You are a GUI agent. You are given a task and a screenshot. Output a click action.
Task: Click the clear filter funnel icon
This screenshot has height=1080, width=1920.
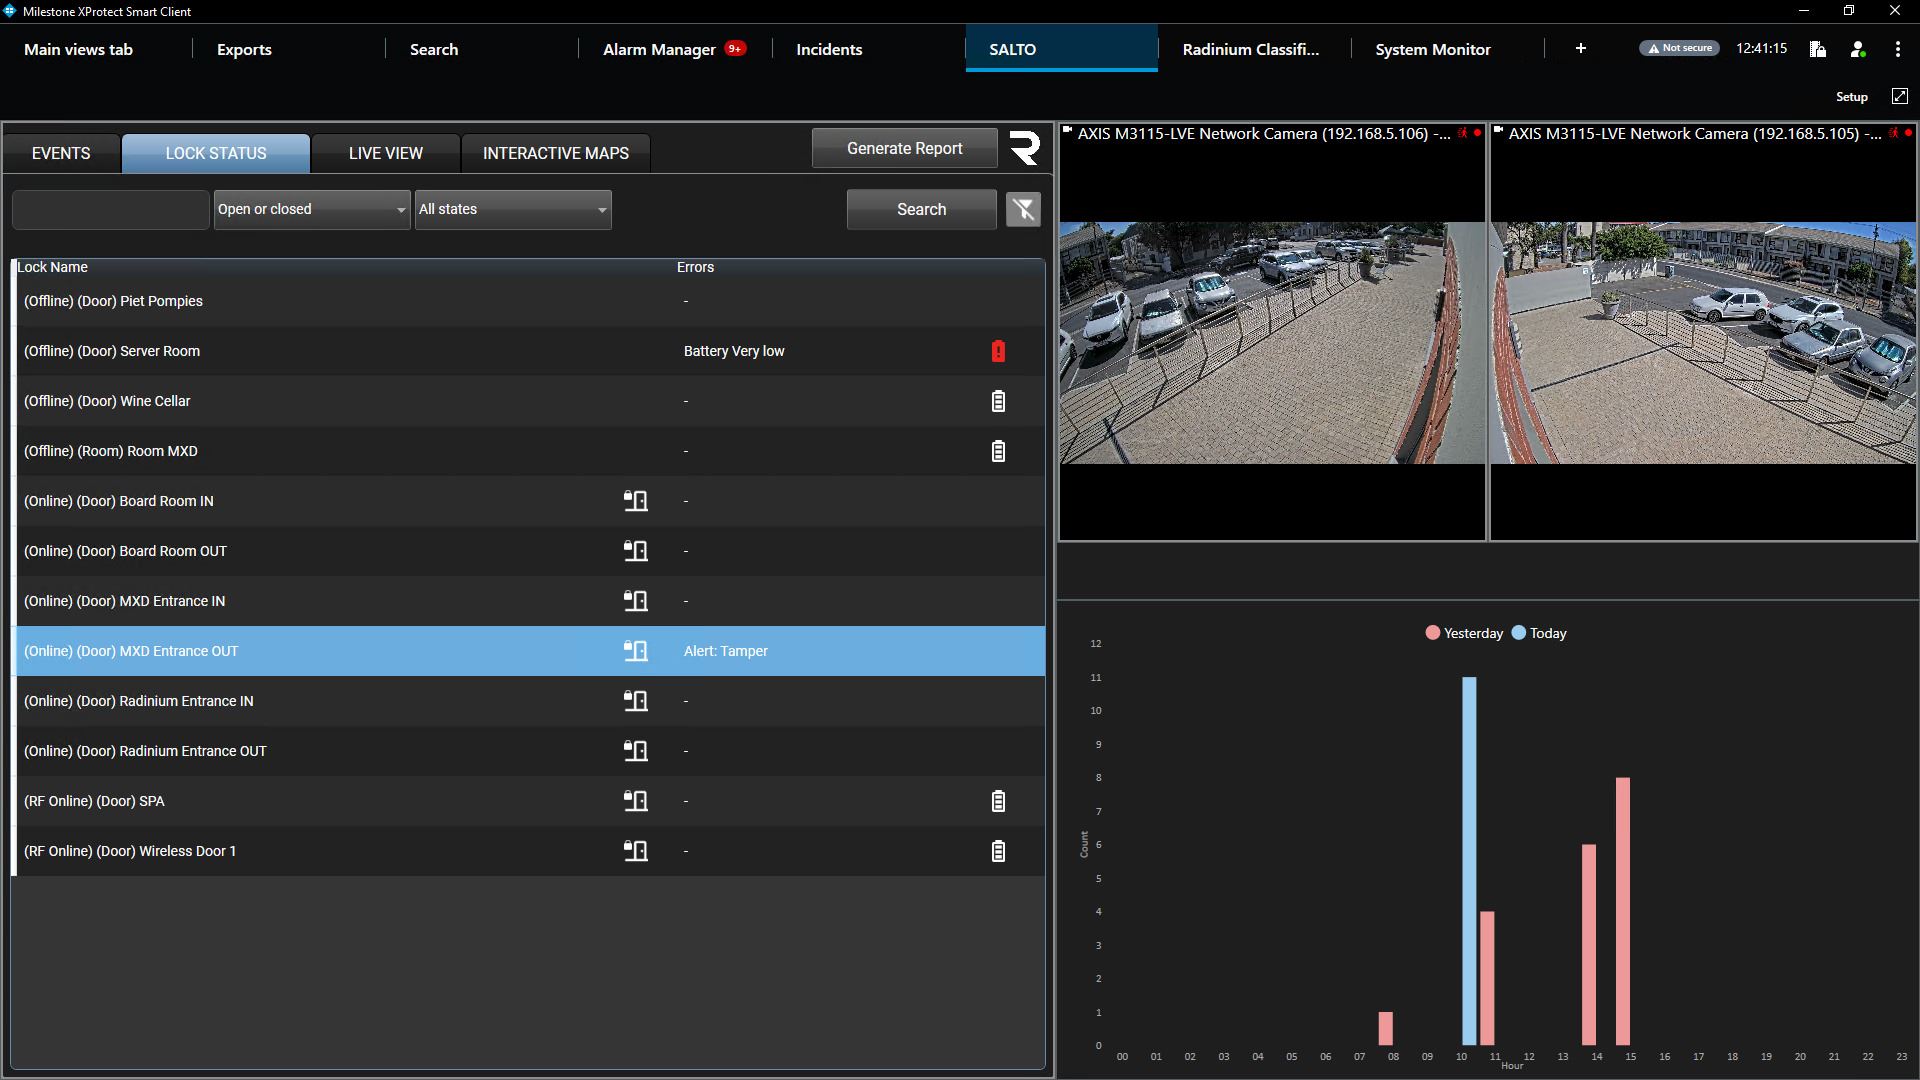1023,209
